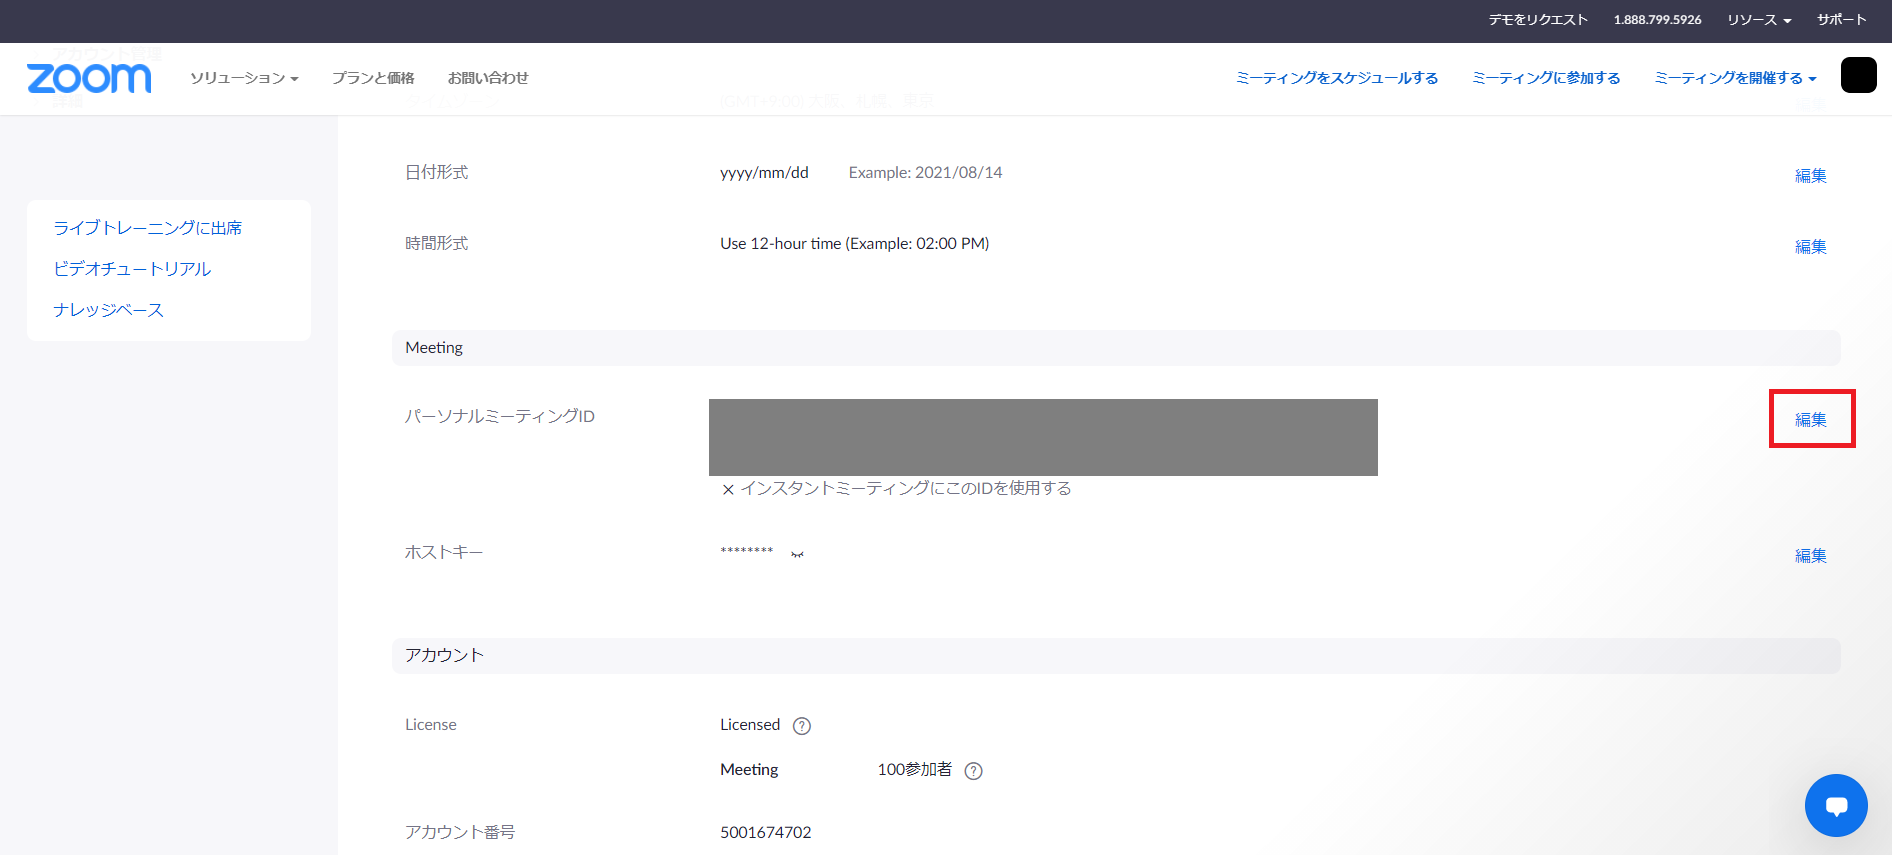Click the License help question mark icon
The image size is (1892, 855).
pyautogui.click(x=801, y=726)
